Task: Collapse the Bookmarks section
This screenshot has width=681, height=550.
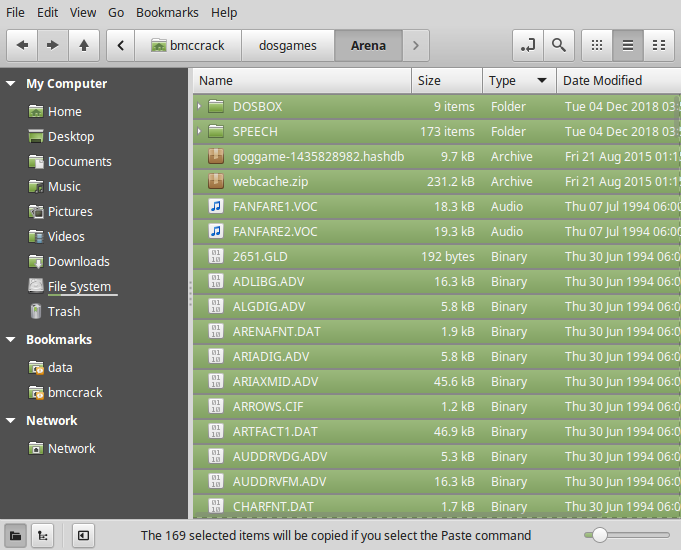Action: click(x=11, y=339)
